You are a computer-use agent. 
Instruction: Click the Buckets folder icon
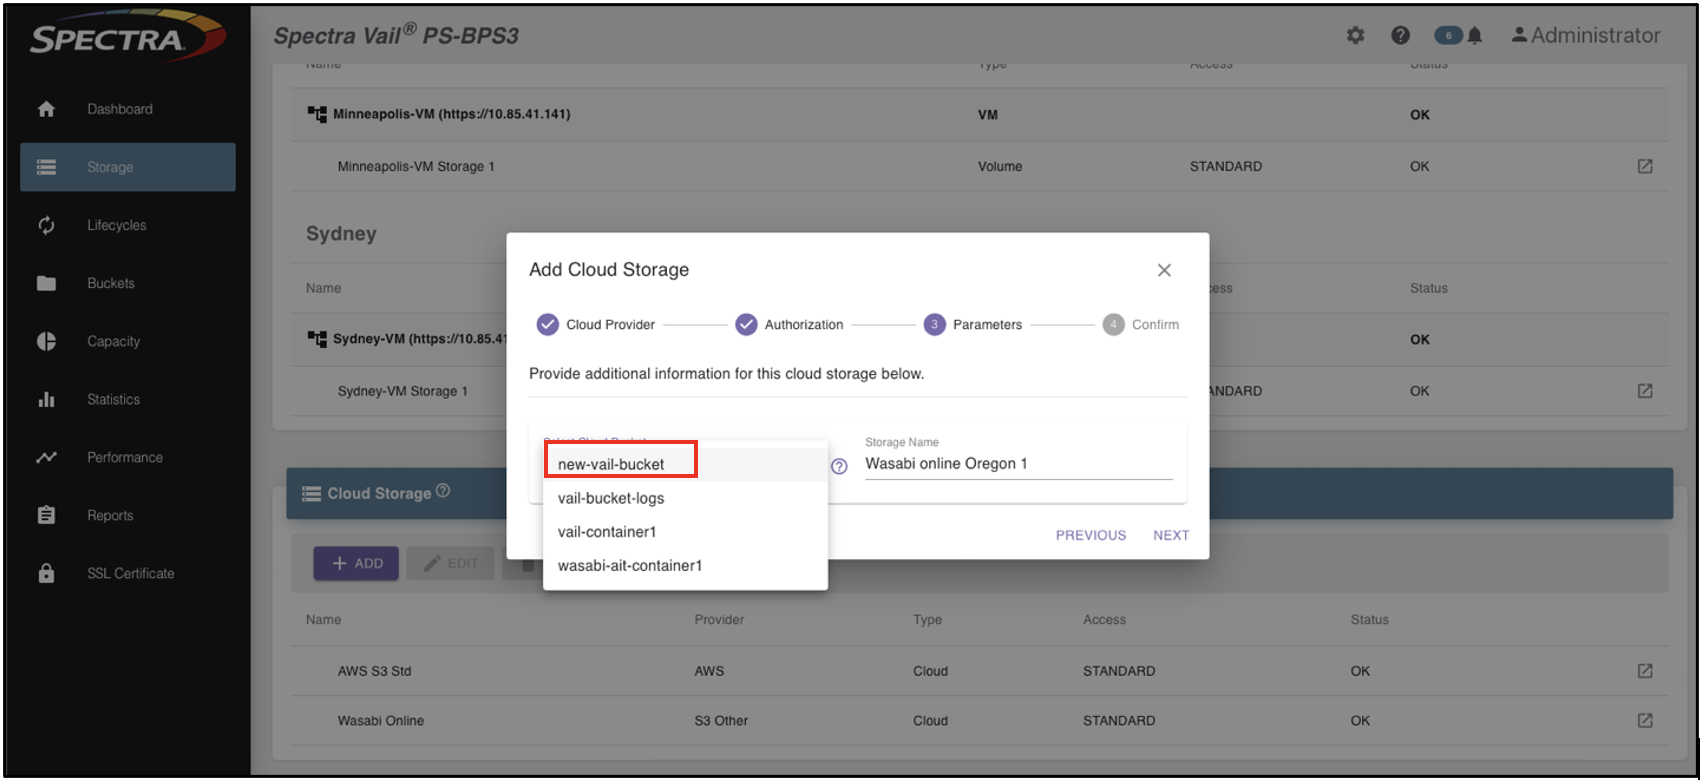pyautogui.click(x=46, y=283)
